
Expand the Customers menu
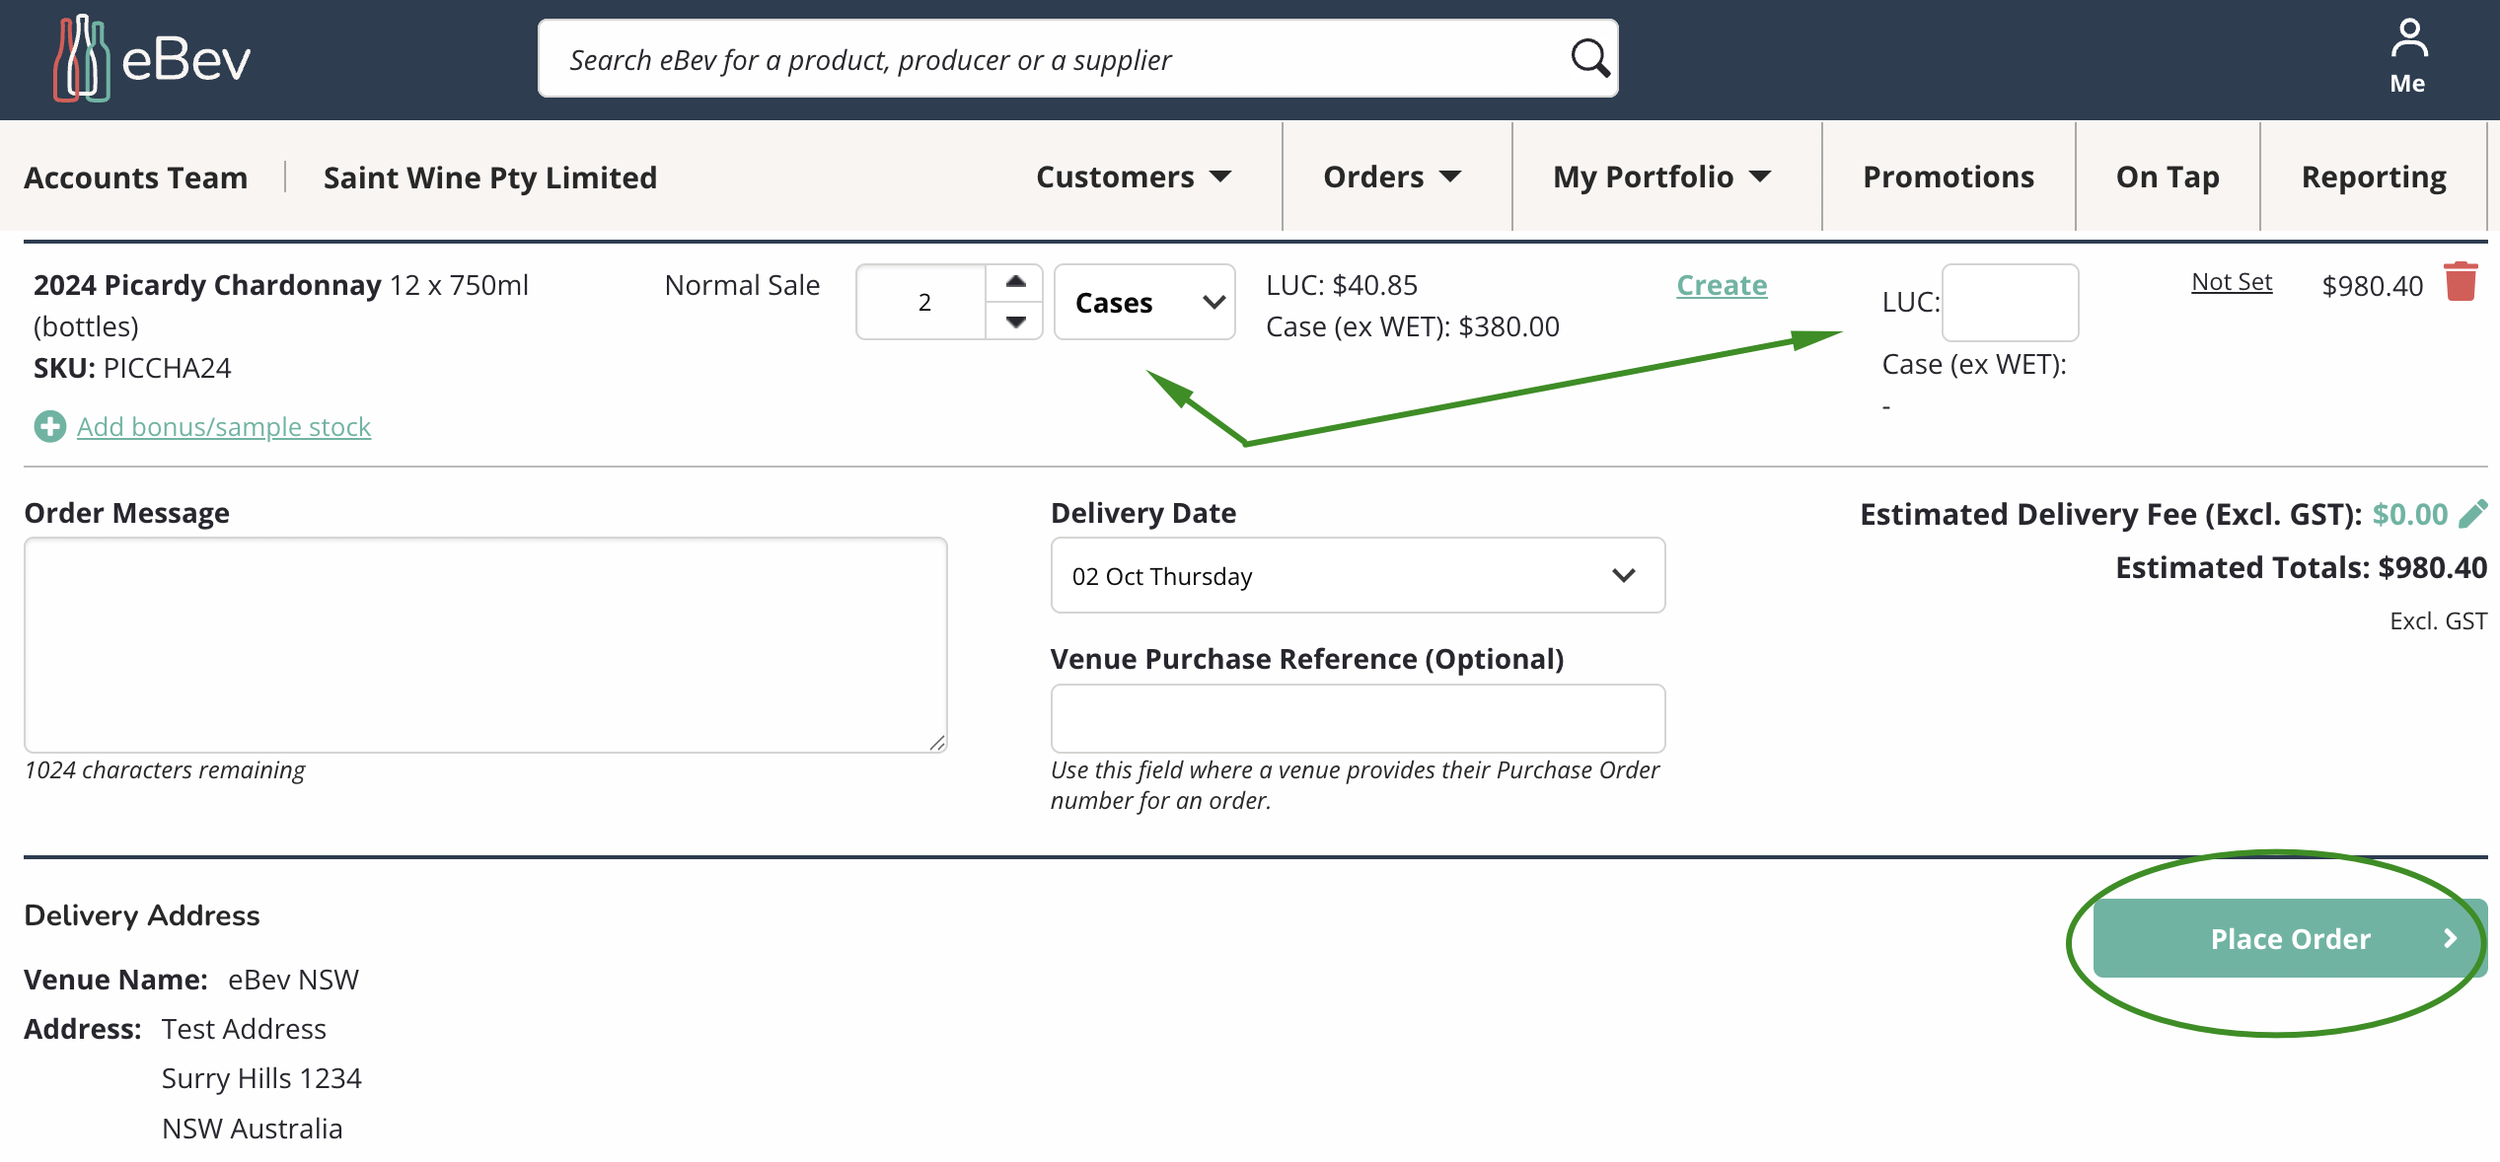(x=1133, y=177)
